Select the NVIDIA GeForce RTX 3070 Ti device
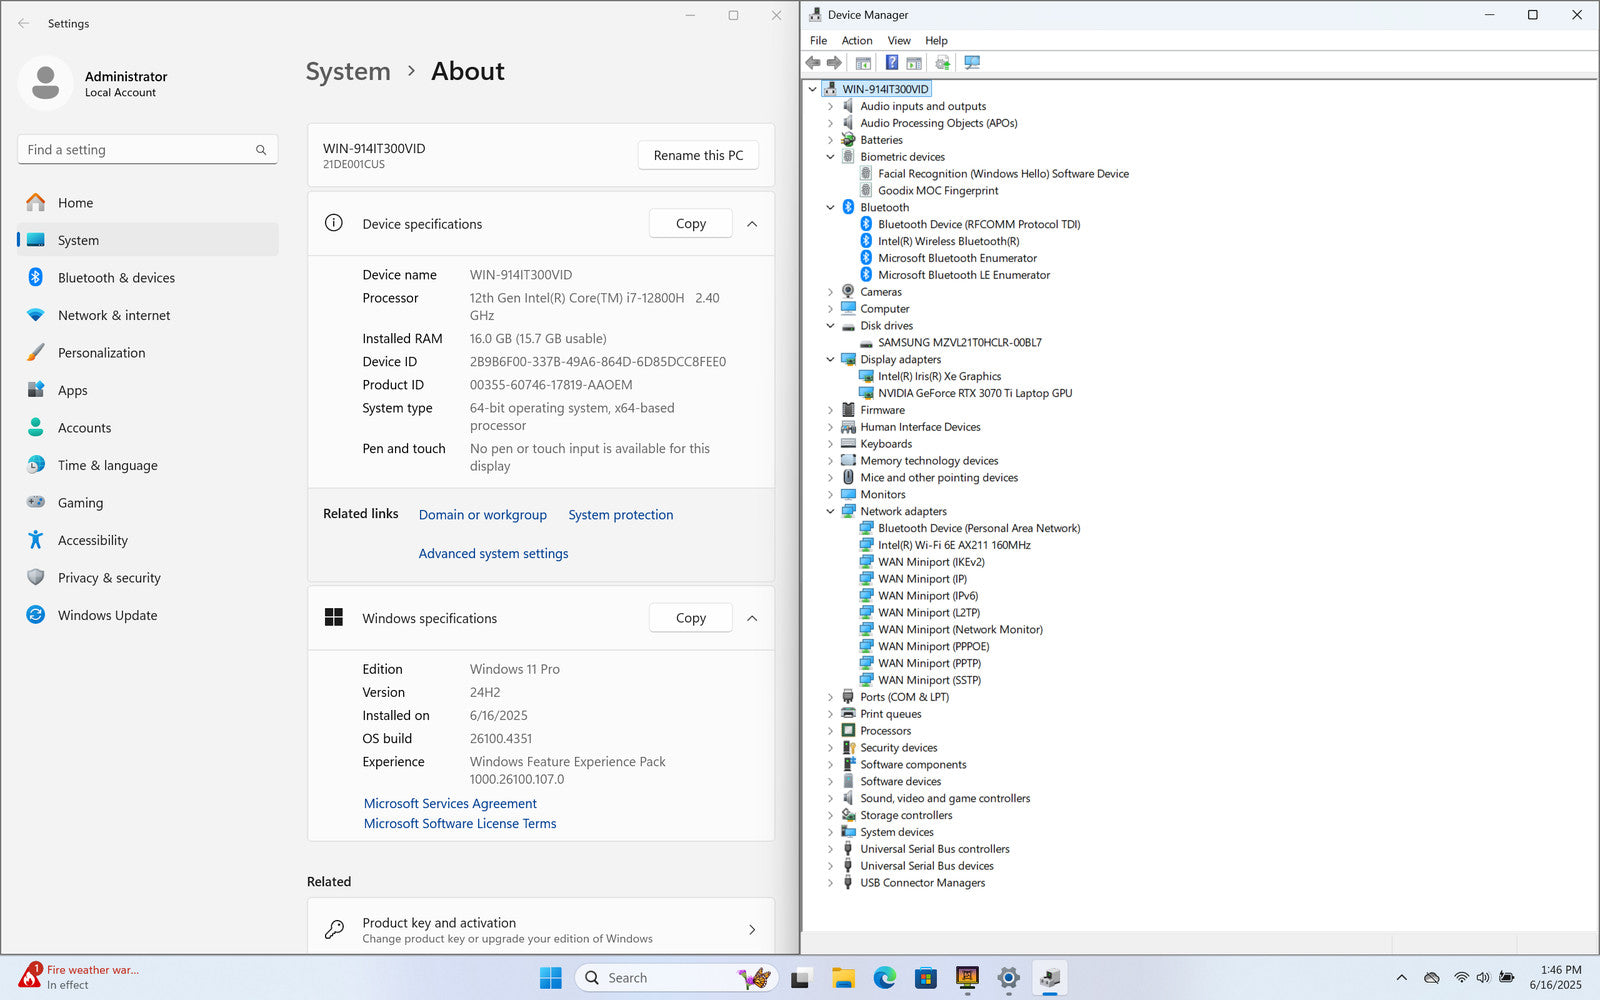 coord(974,393)
